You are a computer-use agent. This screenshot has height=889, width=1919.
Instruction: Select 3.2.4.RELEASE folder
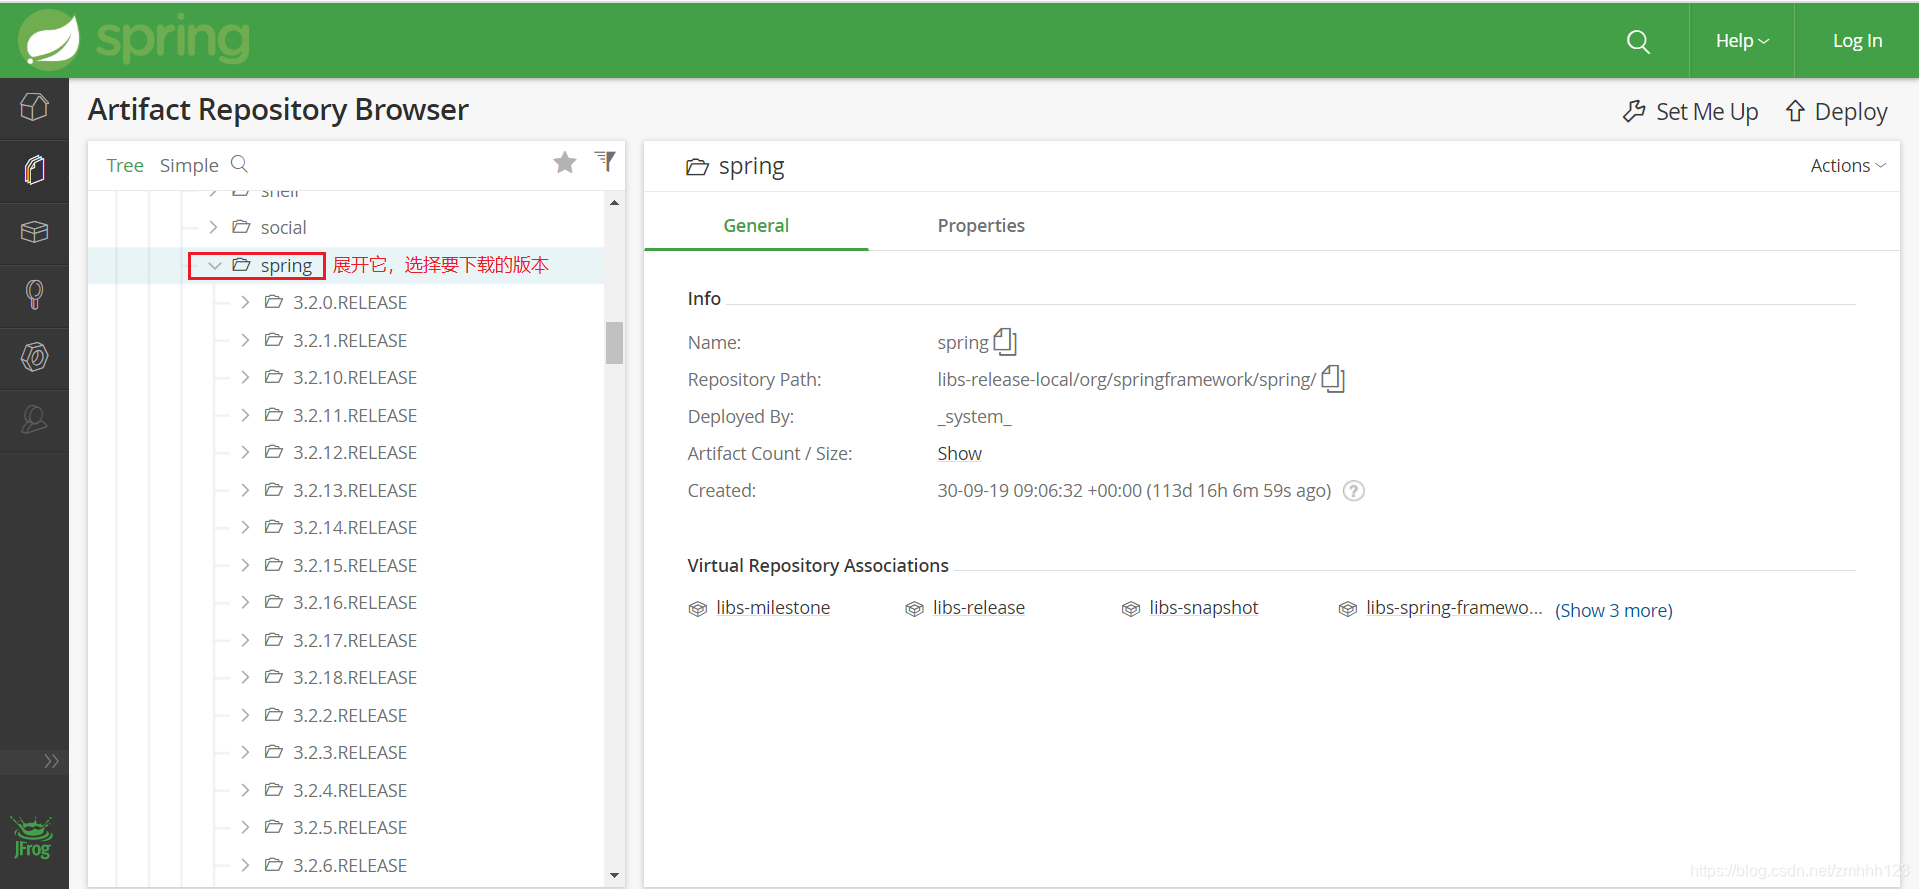click(x=350, y=790)
